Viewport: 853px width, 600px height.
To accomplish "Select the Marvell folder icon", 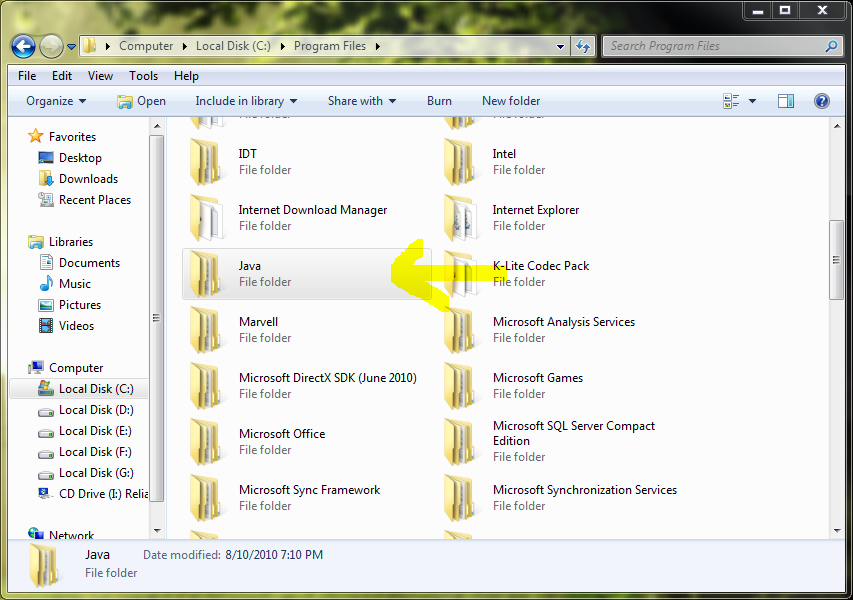I will point(206,330).
